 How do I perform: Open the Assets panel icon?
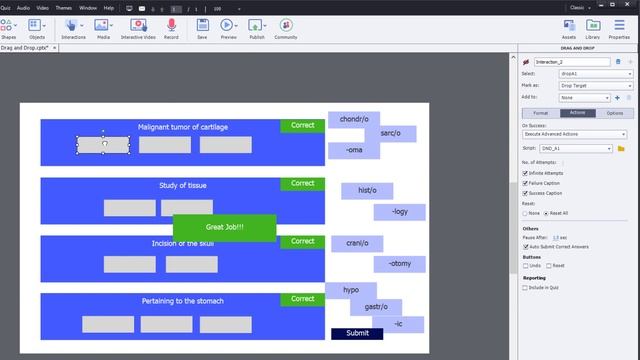[x=569, y=25]
